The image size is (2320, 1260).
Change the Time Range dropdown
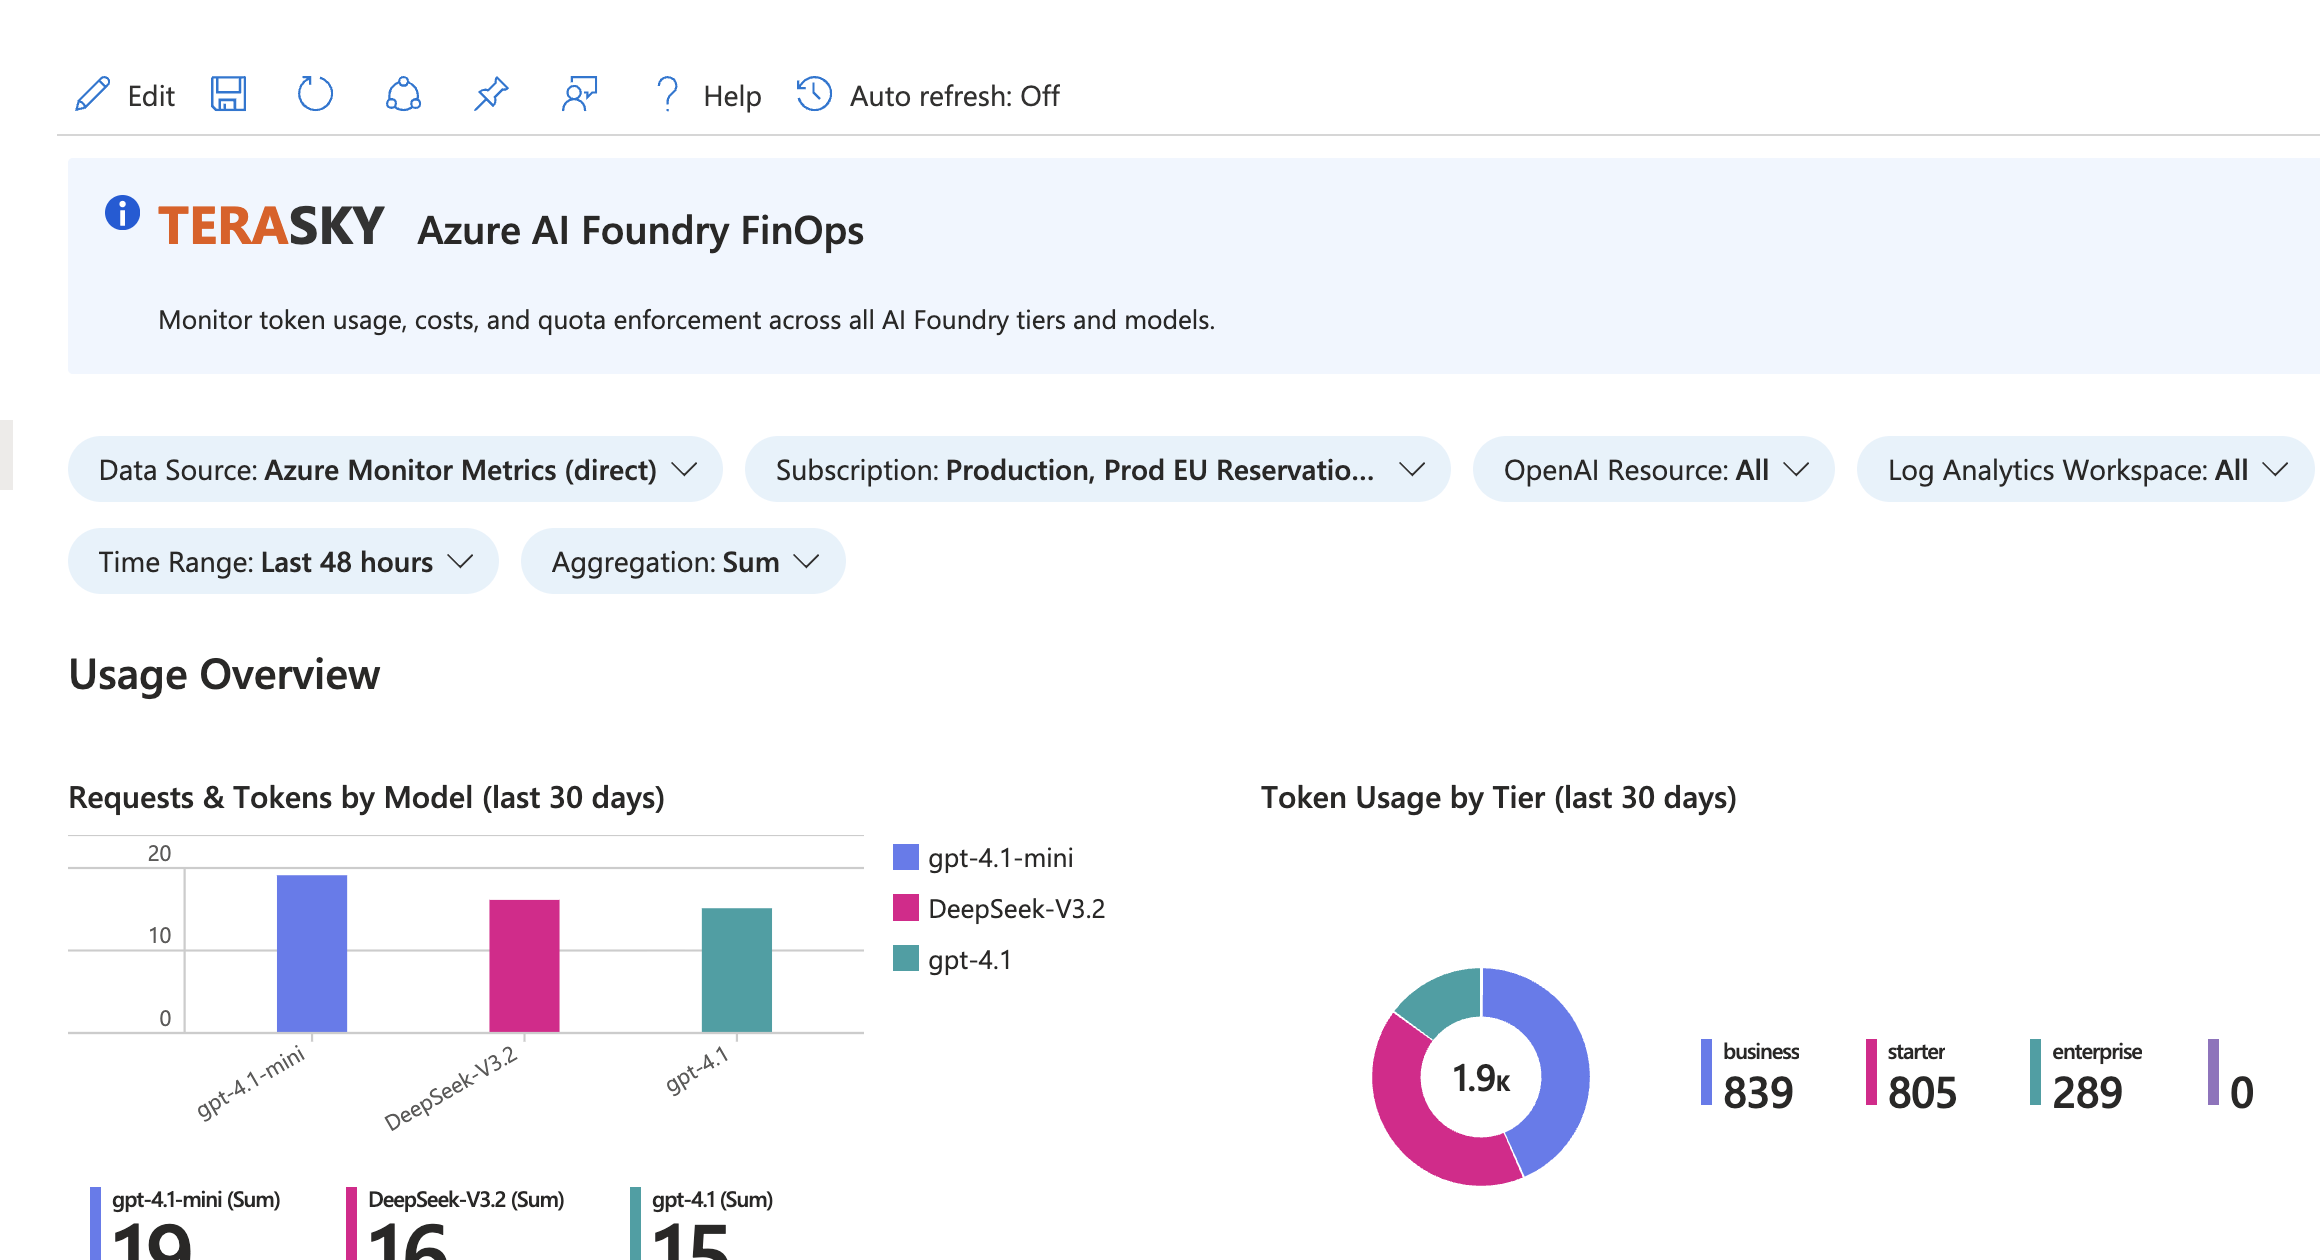pos(283,561)
